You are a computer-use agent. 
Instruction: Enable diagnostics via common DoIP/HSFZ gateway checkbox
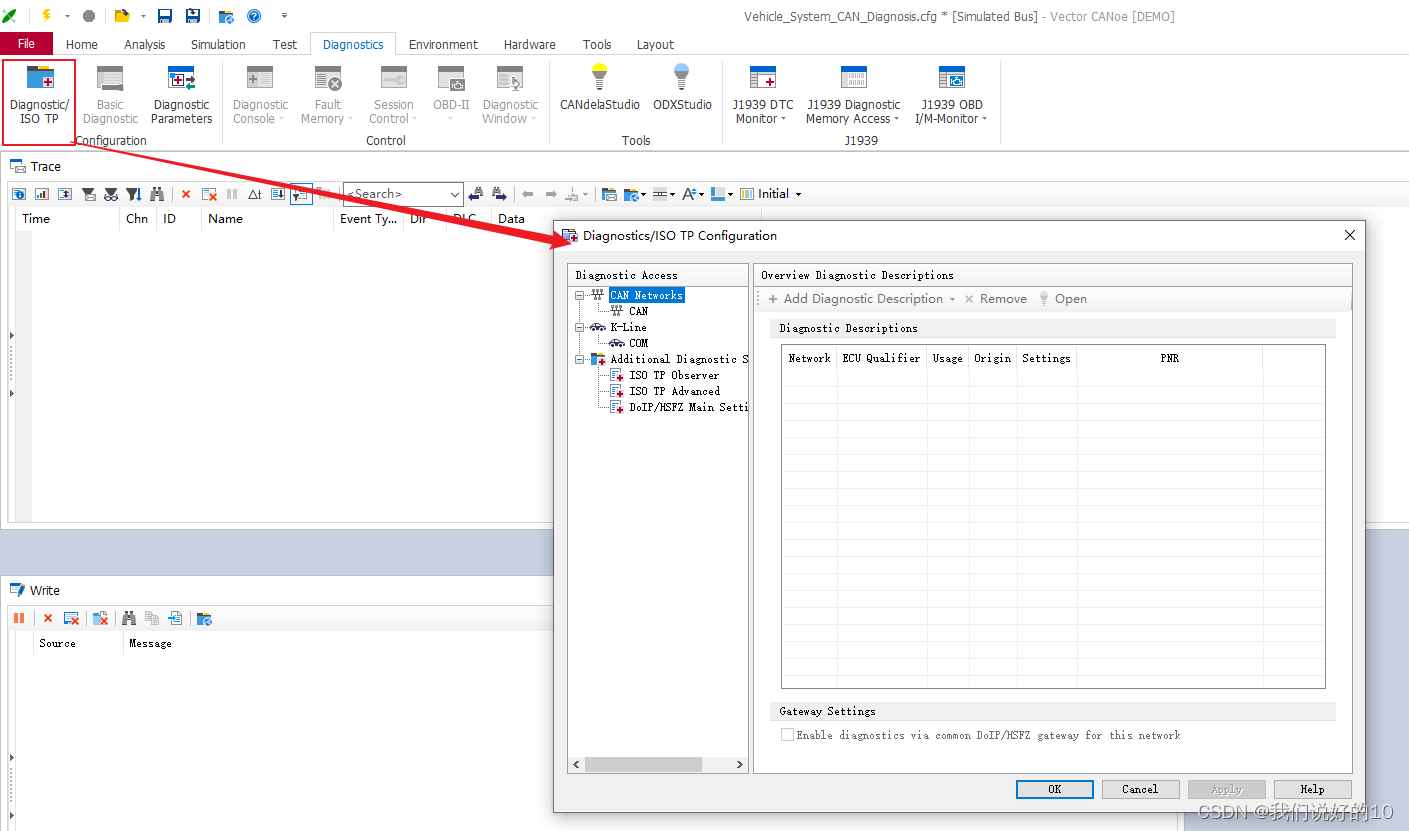pyautogui.click(x=788, y=735)
